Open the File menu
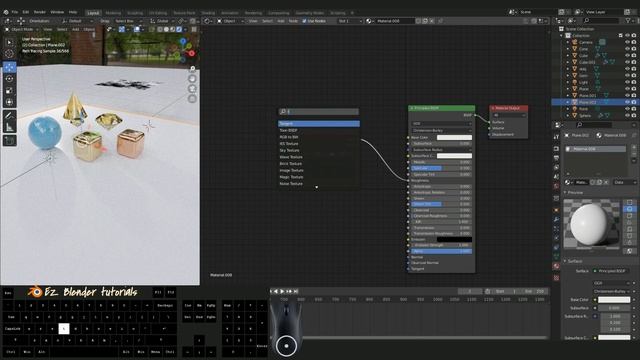640x360 pixels. (x=15, y=12)
